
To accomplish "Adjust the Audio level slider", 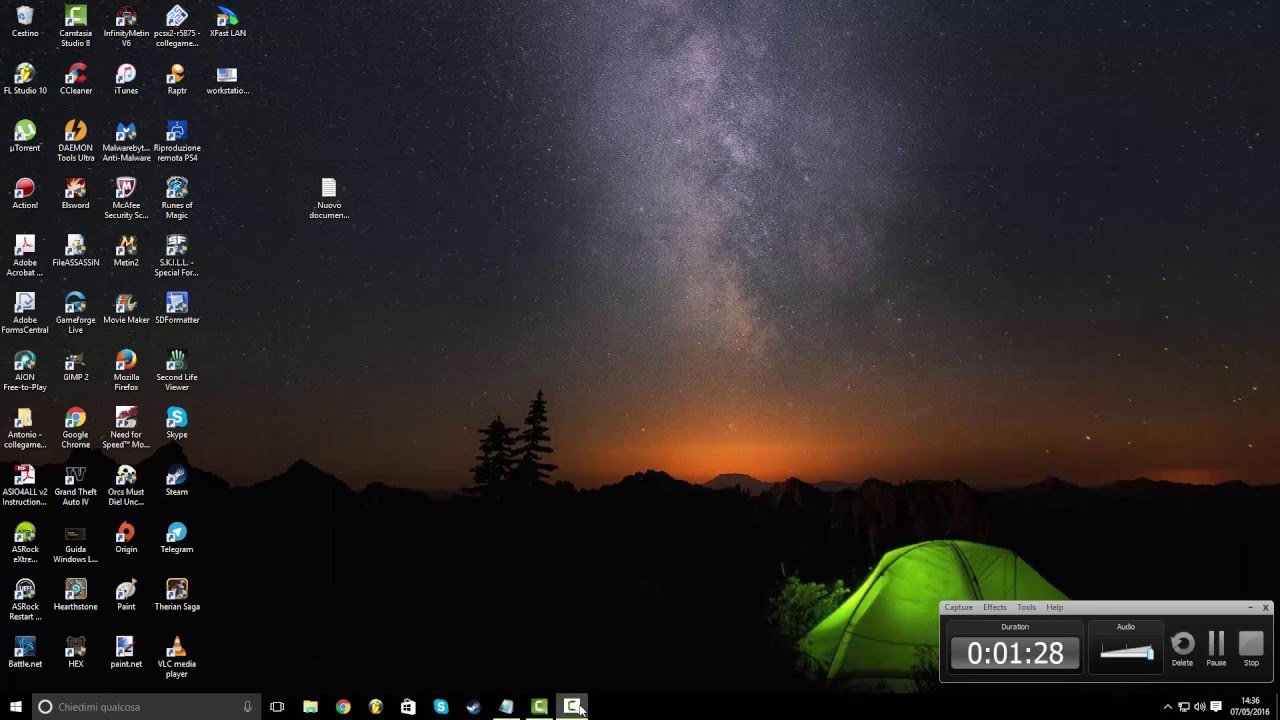I will 1127,653.
